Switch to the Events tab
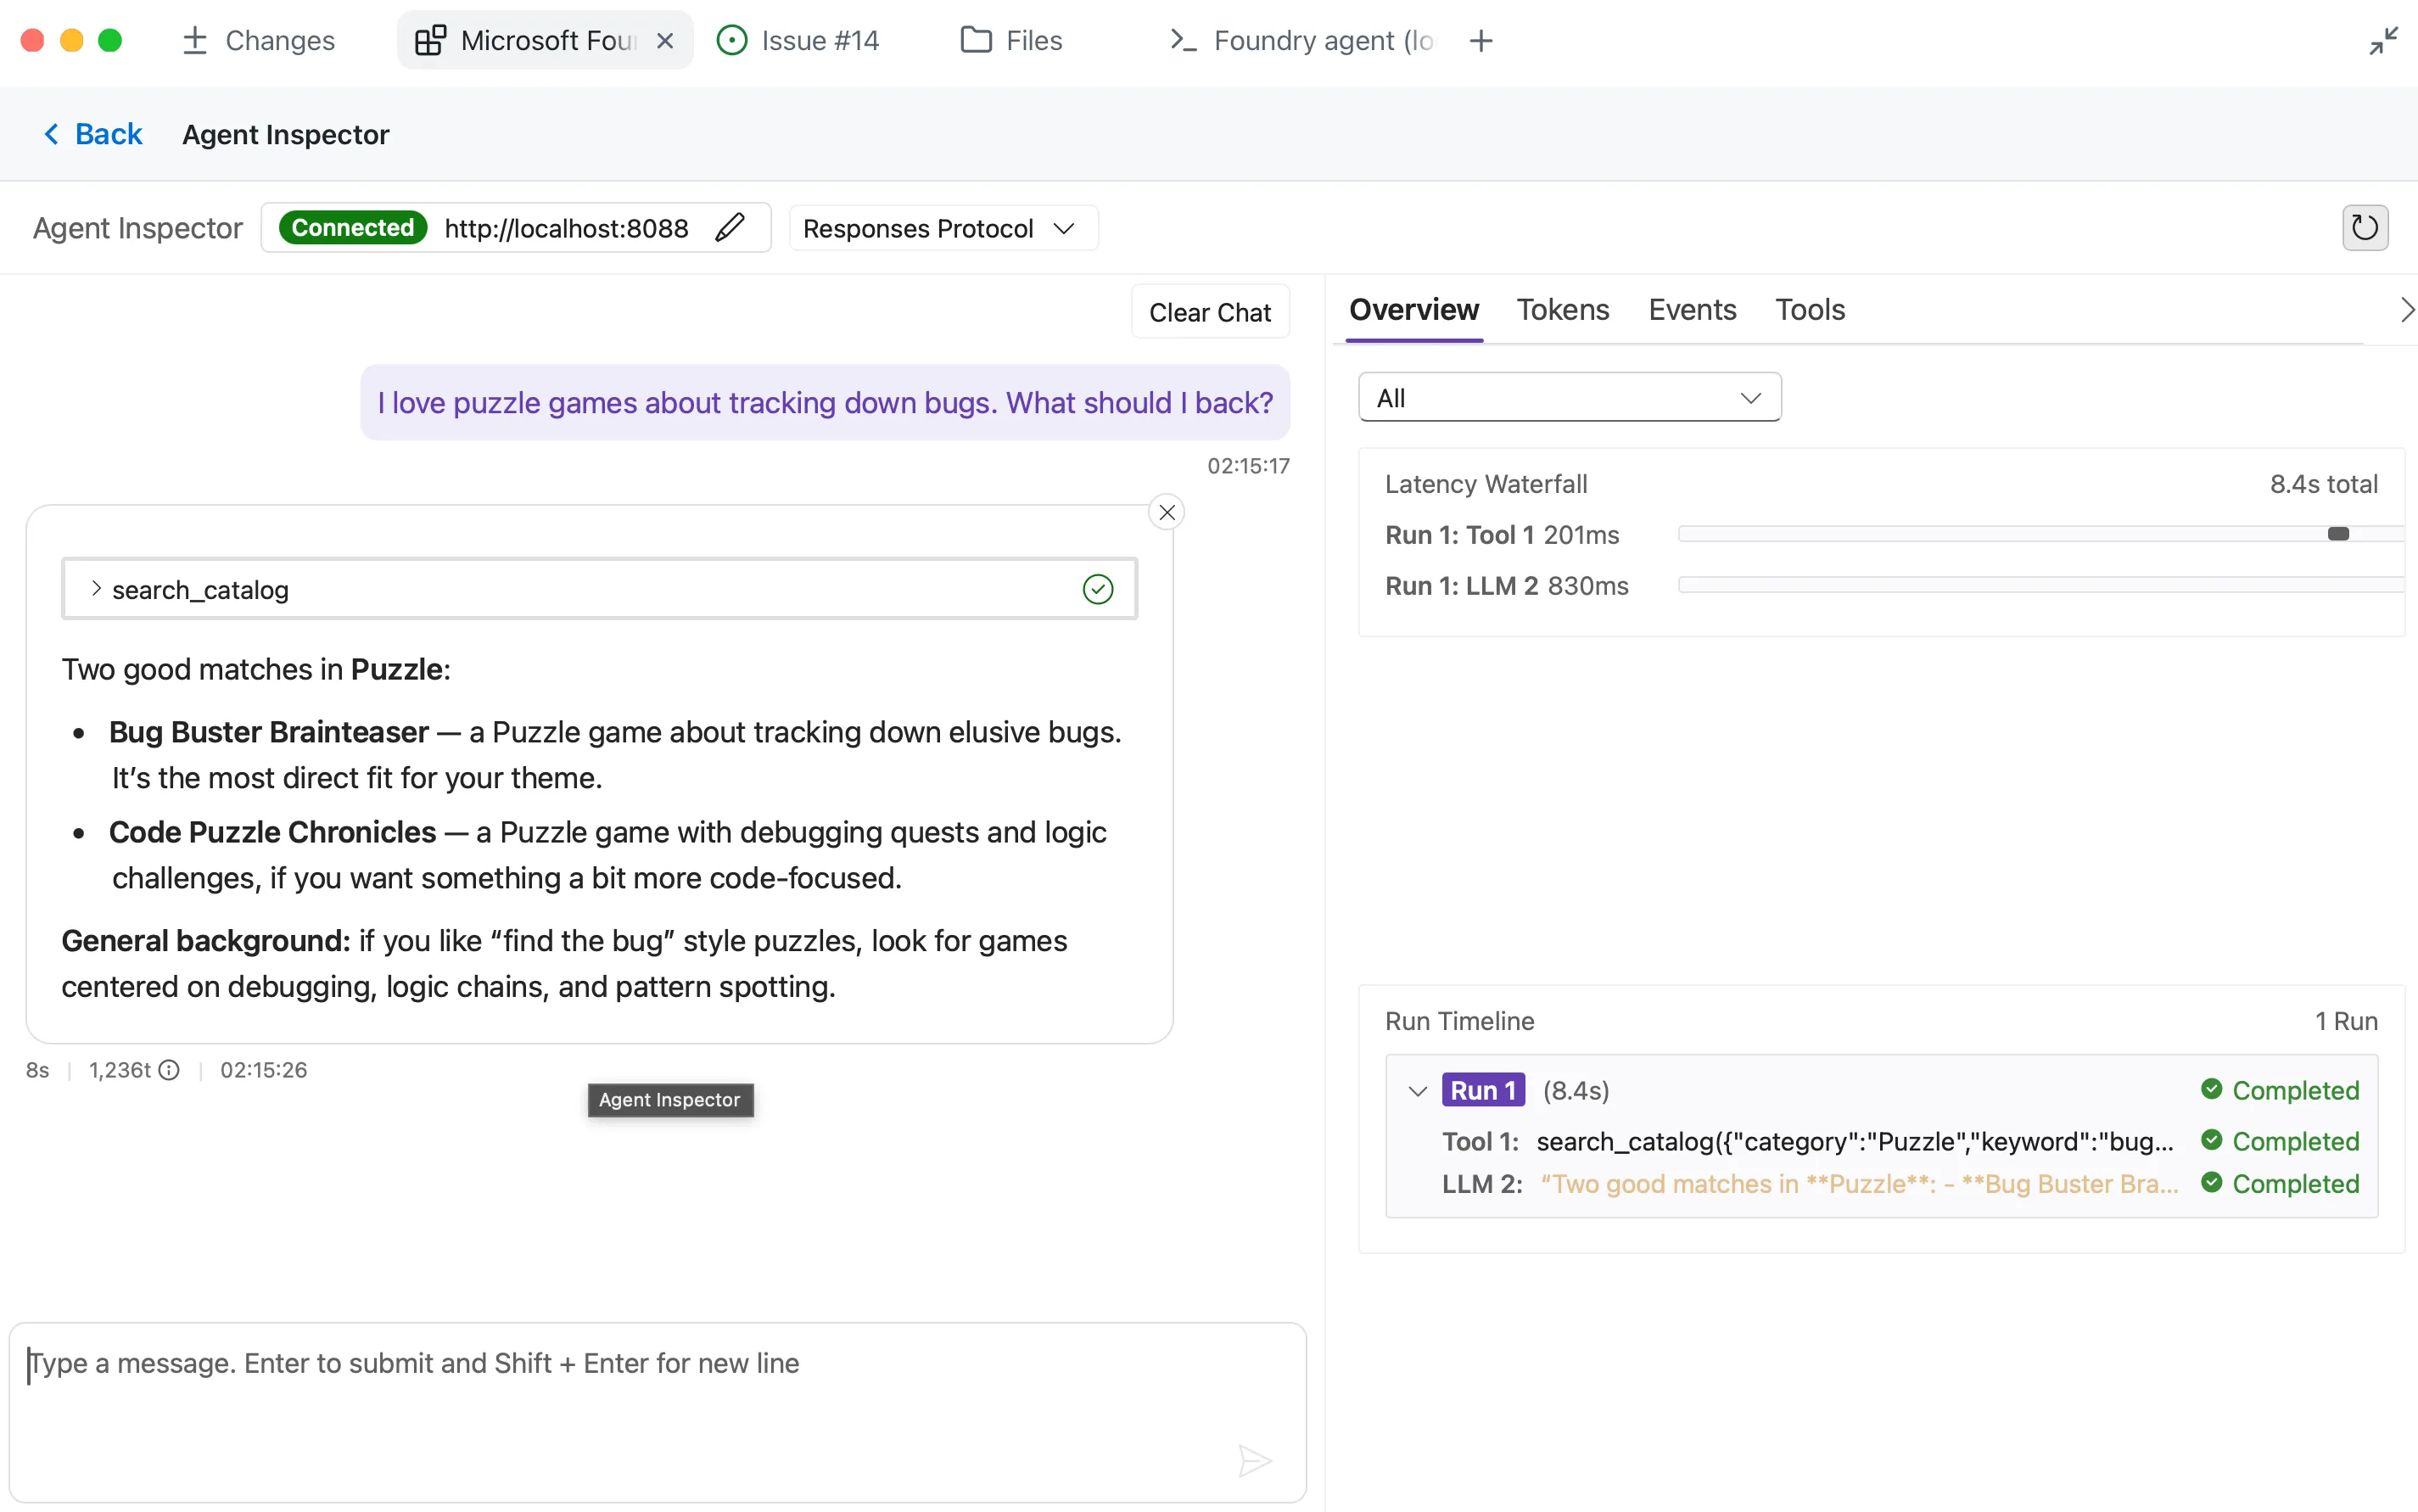Viewport: 2418px width, 1512px height. click(1691, 310)
